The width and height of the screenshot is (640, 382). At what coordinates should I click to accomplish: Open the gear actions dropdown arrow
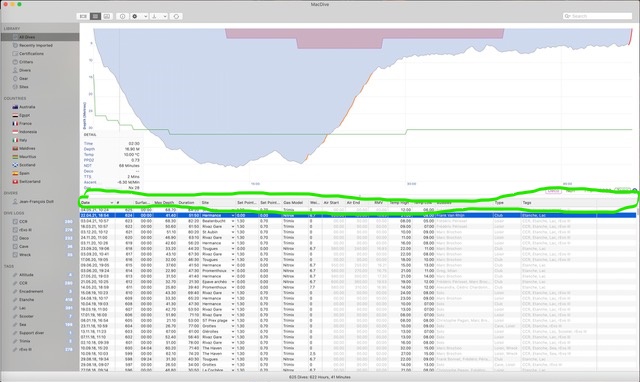145,16
